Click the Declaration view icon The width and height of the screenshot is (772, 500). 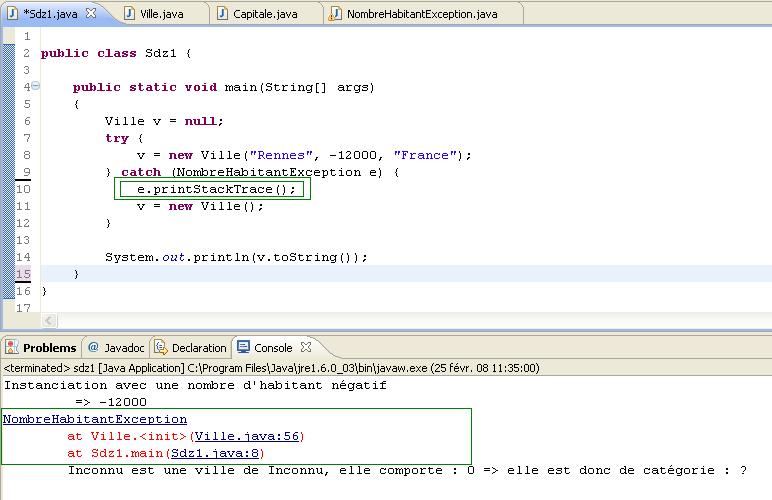161,347
